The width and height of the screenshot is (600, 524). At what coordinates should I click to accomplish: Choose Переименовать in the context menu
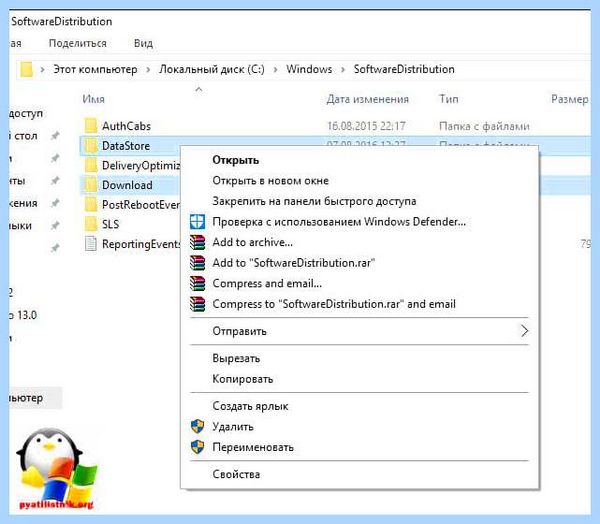click(253, 447)
